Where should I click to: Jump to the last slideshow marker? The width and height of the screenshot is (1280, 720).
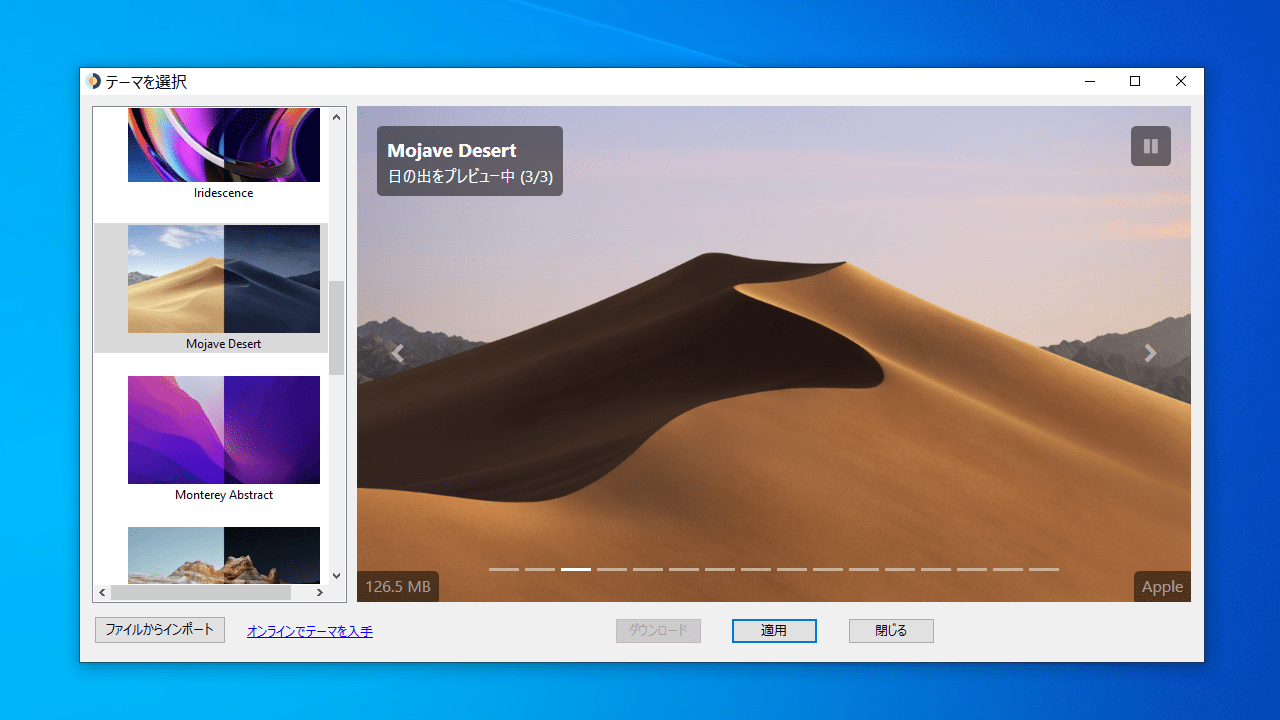(x=1044, y=569)
